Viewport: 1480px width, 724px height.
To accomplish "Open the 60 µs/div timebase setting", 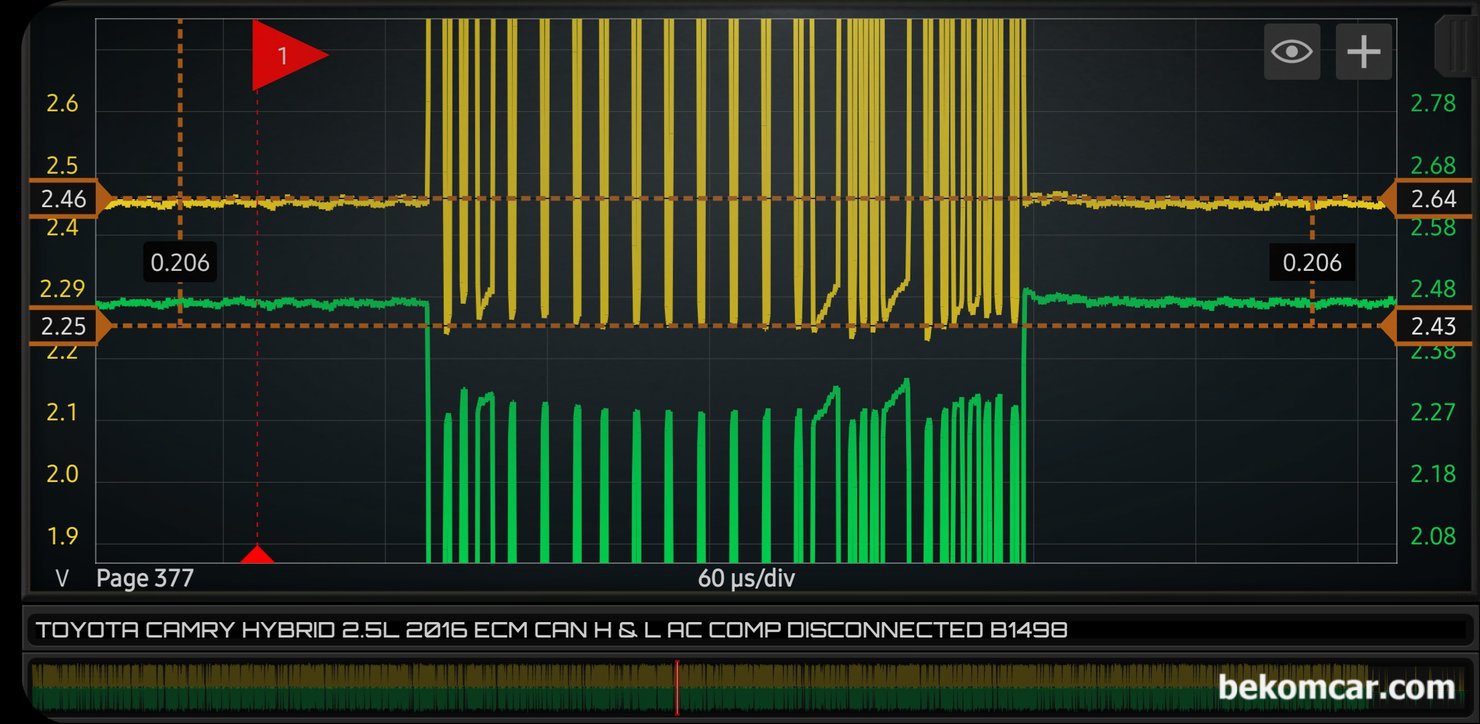I will point(746,578).
